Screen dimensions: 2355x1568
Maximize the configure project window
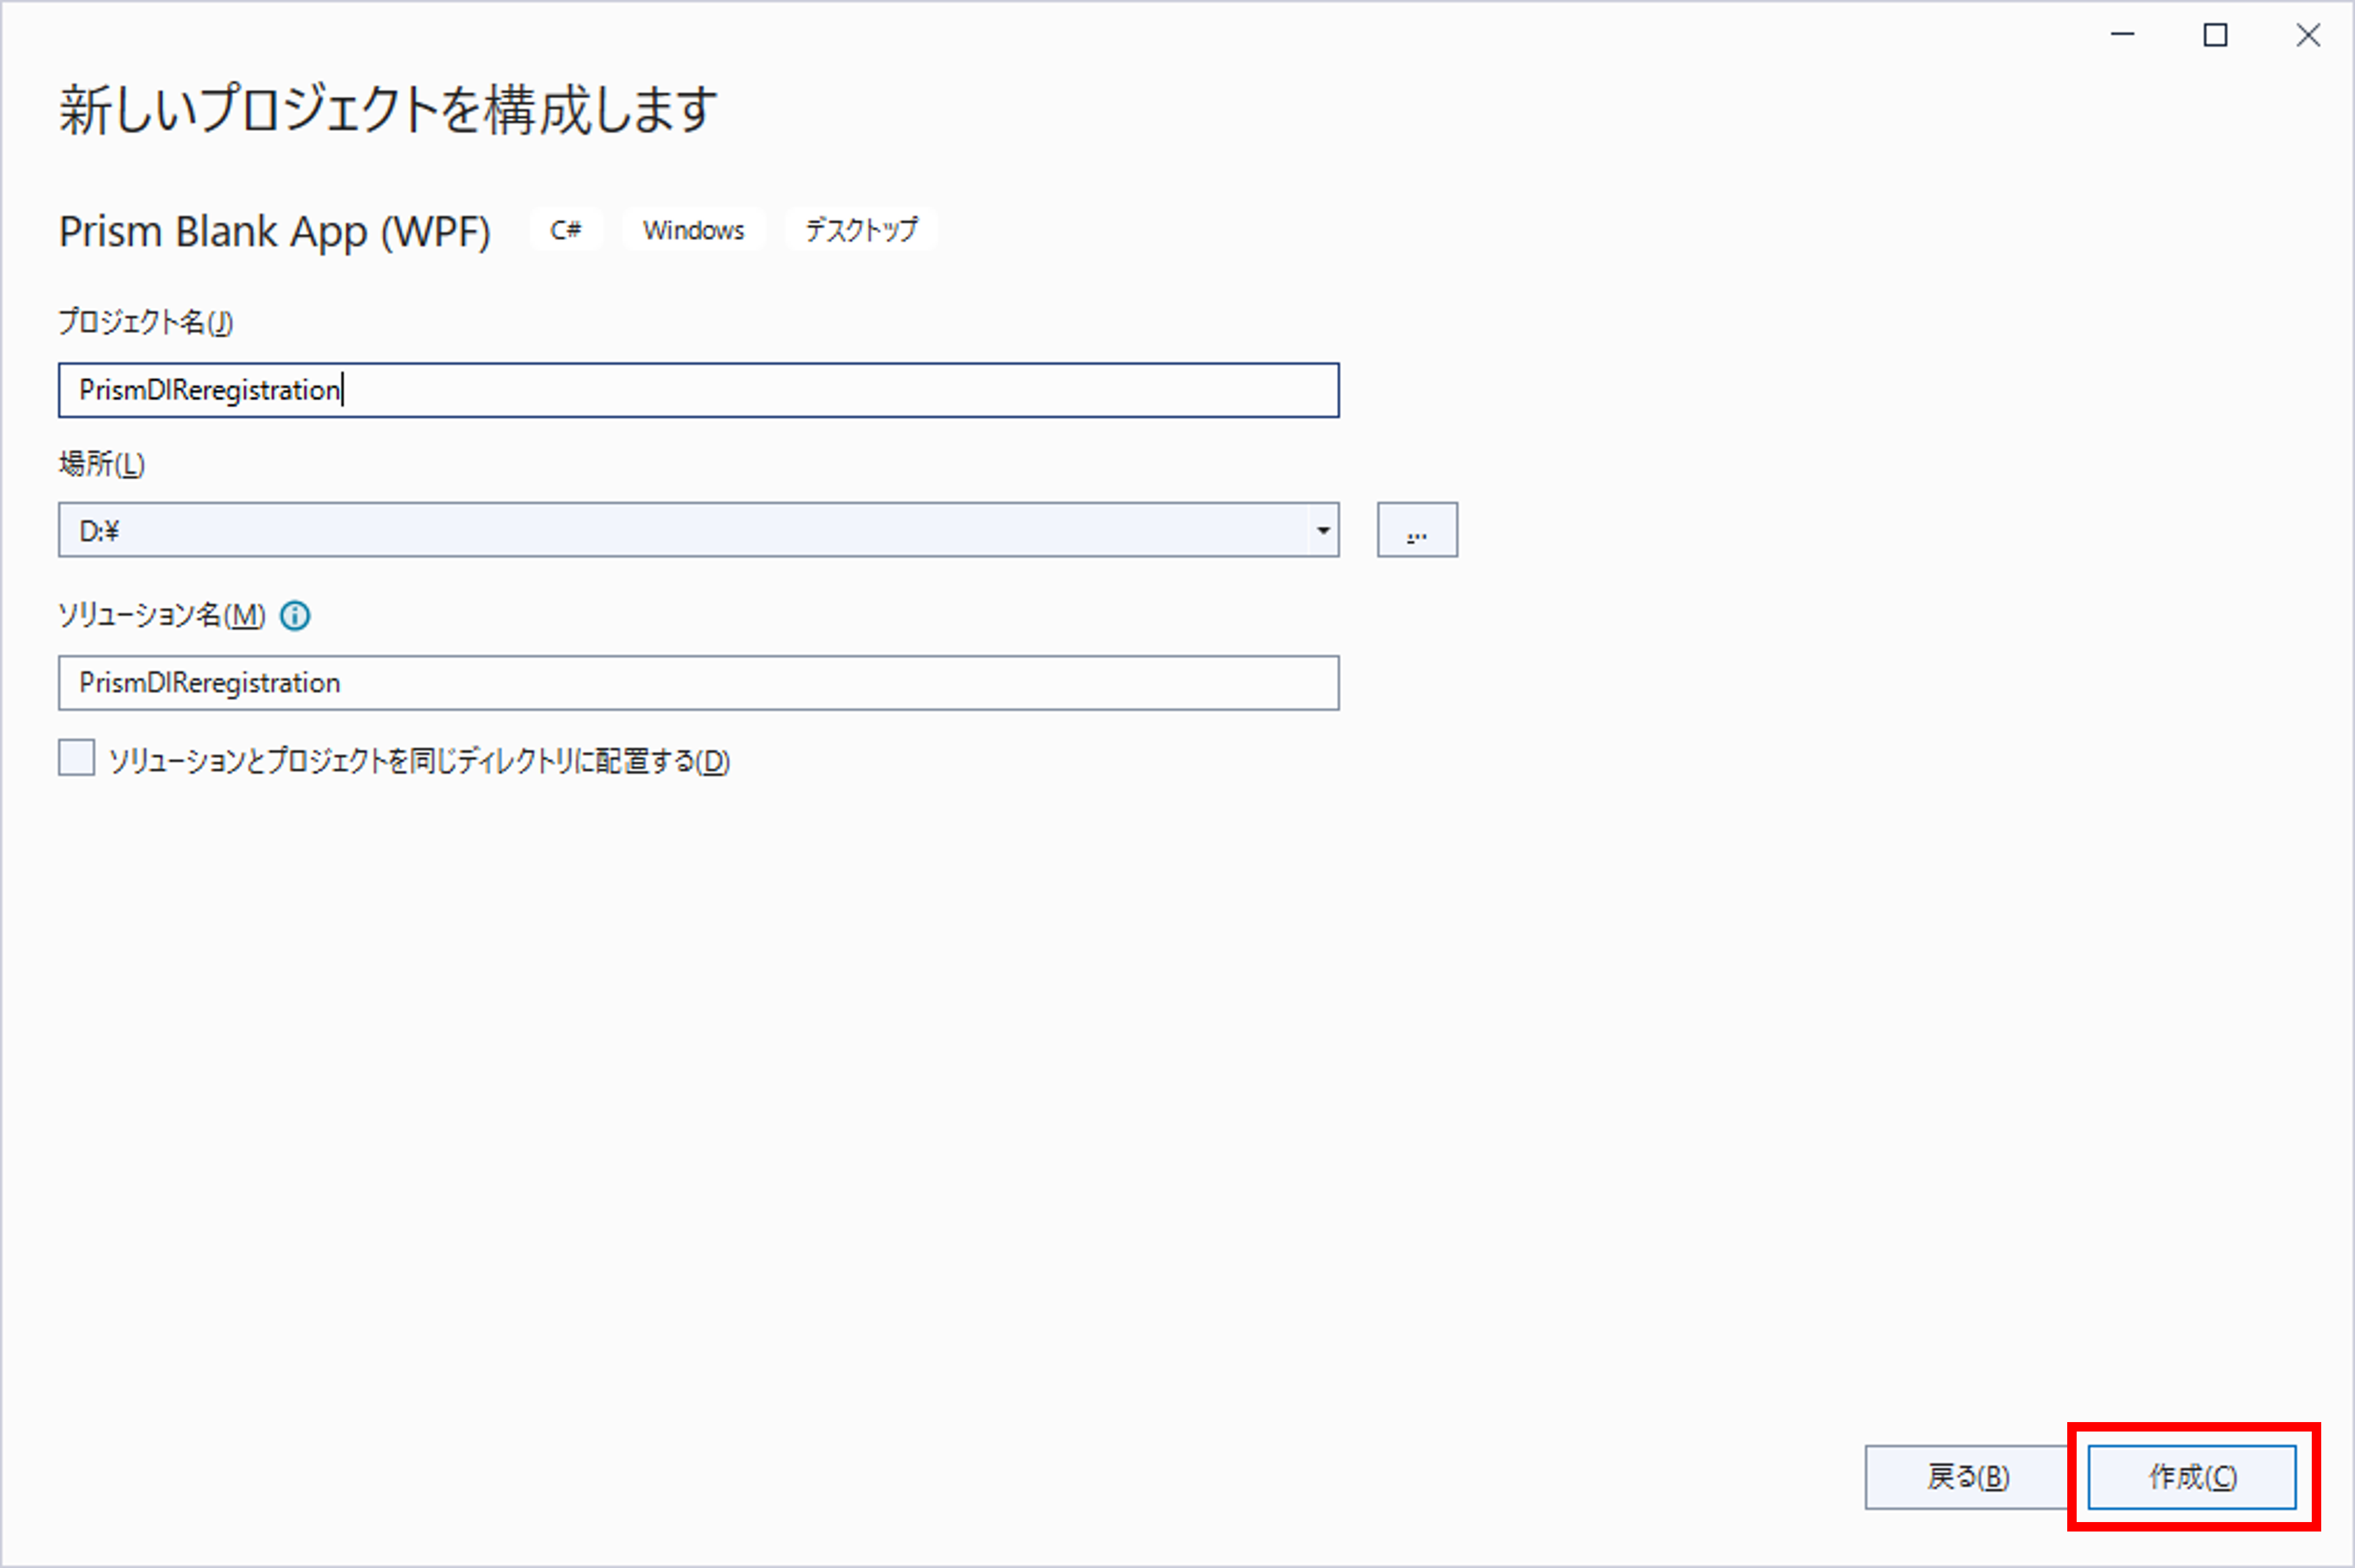click(2215, 35)
